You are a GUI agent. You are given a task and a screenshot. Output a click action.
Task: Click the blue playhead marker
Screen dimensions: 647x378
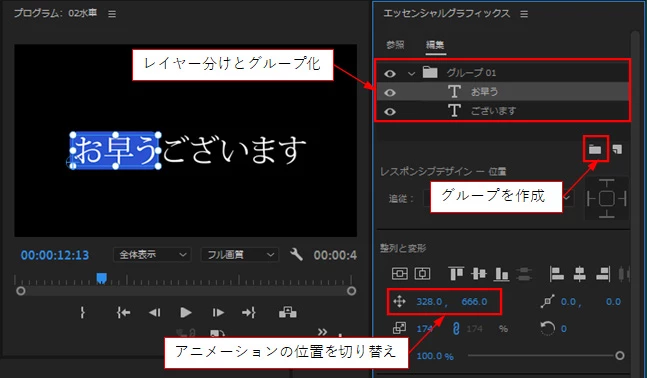pyautogui.click(x=102, y=278)
